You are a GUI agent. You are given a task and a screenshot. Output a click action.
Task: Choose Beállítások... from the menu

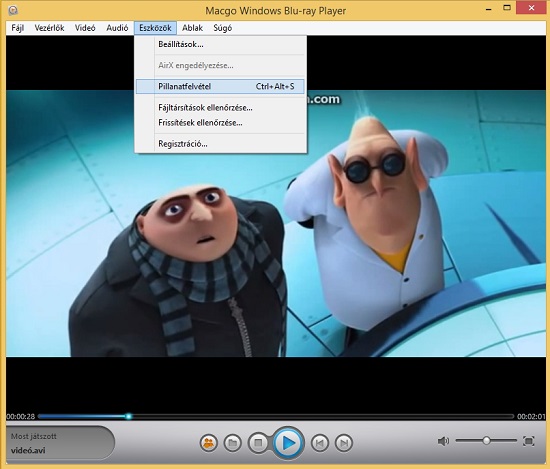220,44
